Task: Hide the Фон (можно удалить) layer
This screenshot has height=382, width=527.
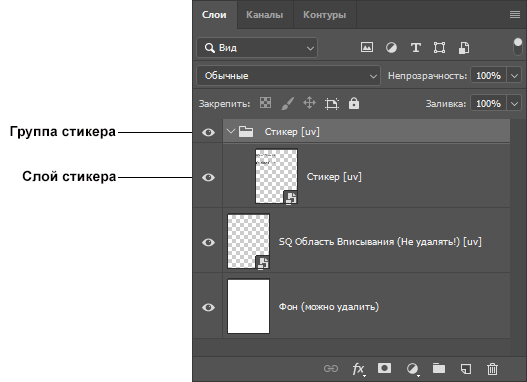Action: 208,307
